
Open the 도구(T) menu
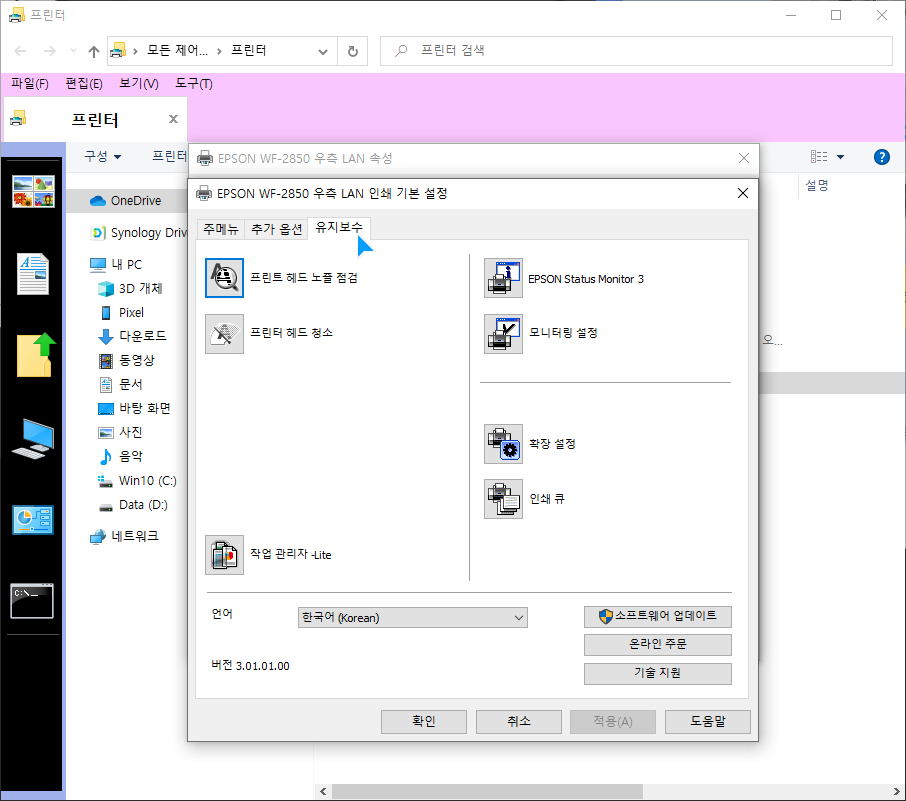point(194,84)
